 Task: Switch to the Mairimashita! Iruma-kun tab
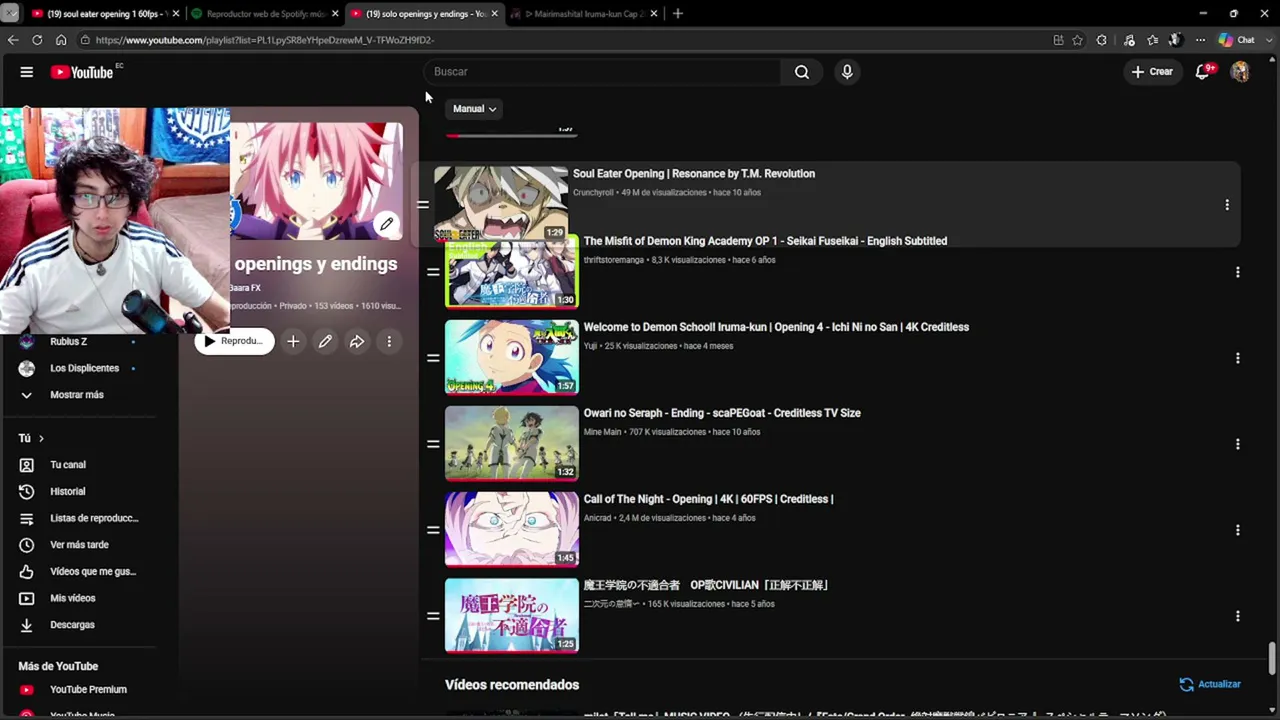click(x=585, y=14)
